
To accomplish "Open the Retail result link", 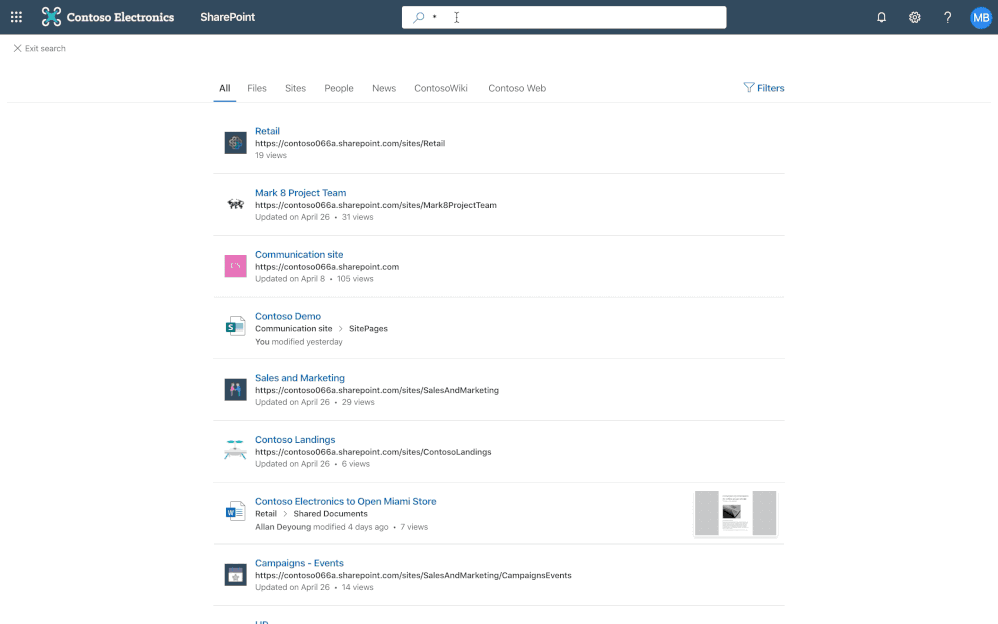I will (267, 131).
